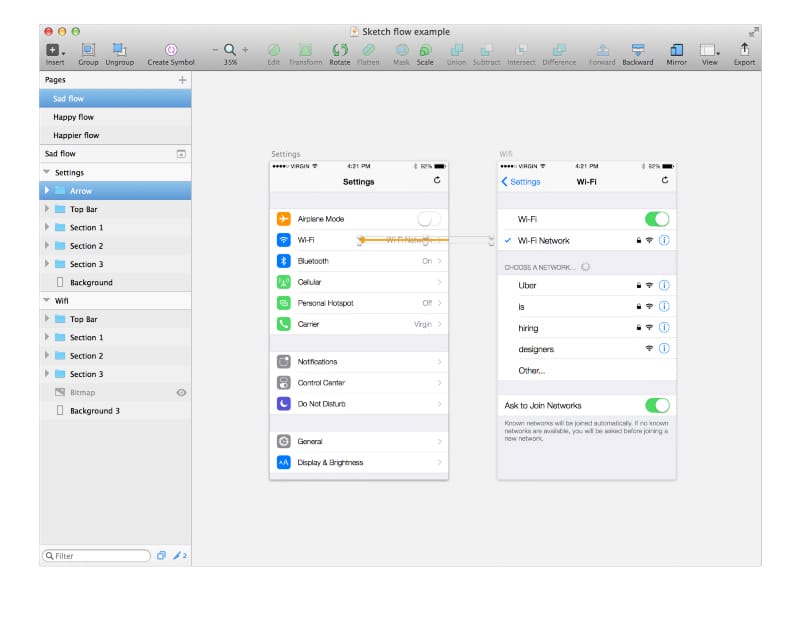Click the Export icon
800x619 pixels.
click(744, 51)
